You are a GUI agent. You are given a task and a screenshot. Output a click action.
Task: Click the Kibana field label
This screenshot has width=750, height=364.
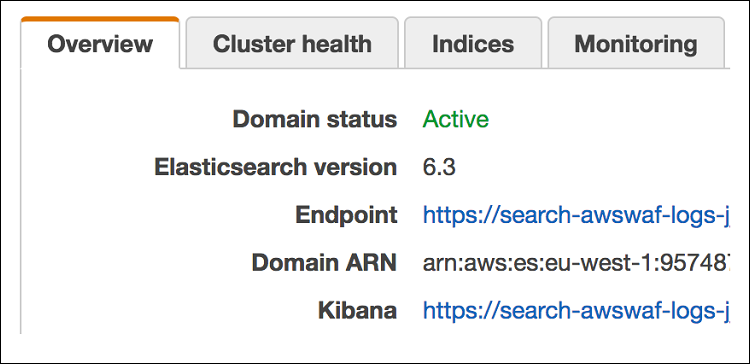coord(357,310)
